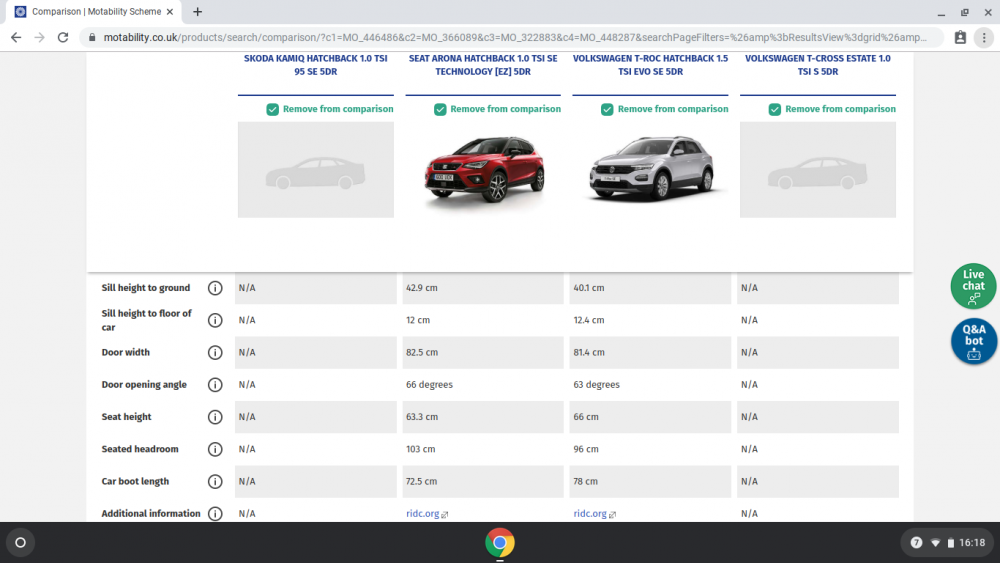Open a new browser tab
Image resolution: width=1000 pixels, height=563 pixels.
click(198, 11)
